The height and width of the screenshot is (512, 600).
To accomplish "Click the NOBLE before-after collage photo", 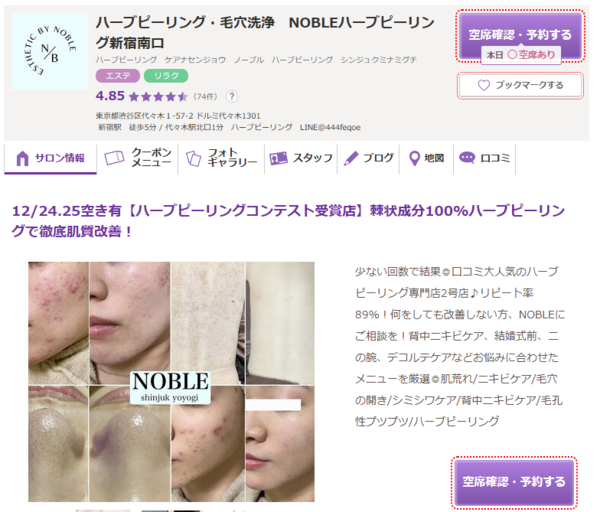I will tap(171, 382).
